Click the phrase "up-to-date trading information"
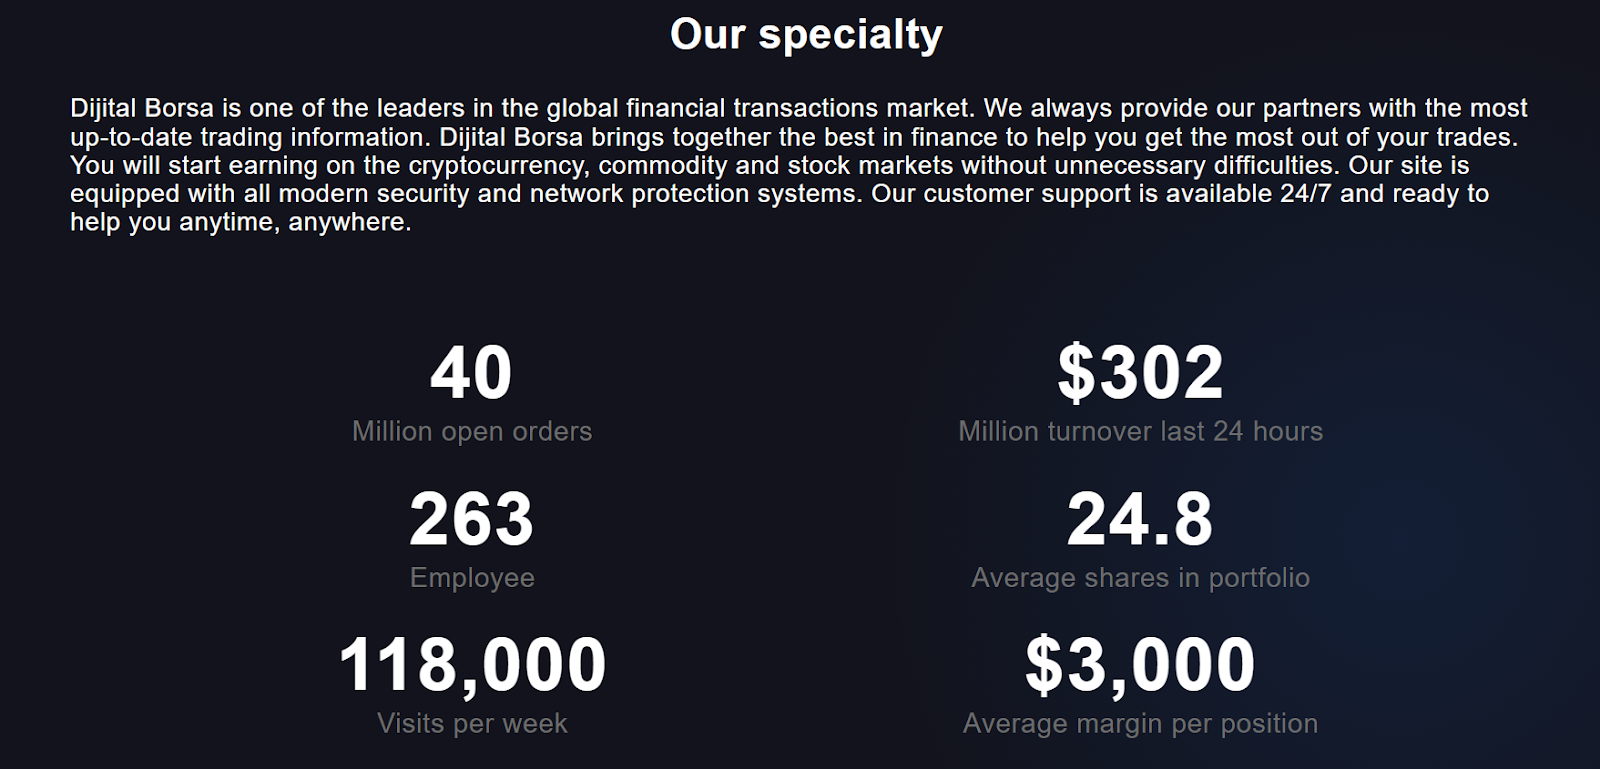 click(x=250, y=136)
